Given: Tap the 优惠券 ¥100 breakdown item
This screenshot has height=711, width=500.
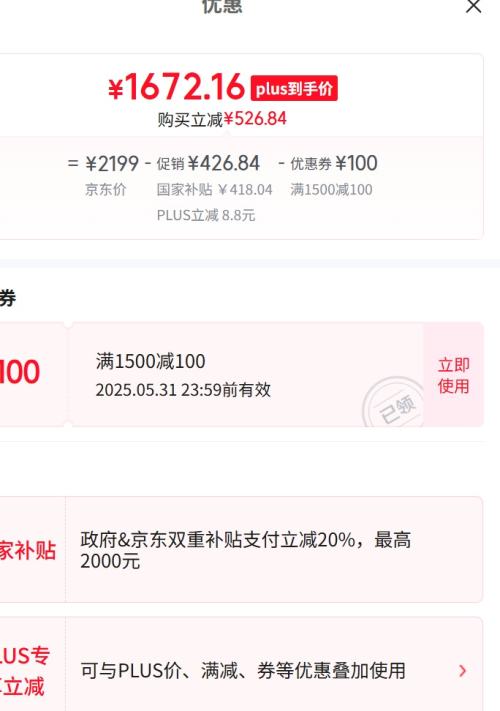Looking at the screenshot, I should [334, 163].
